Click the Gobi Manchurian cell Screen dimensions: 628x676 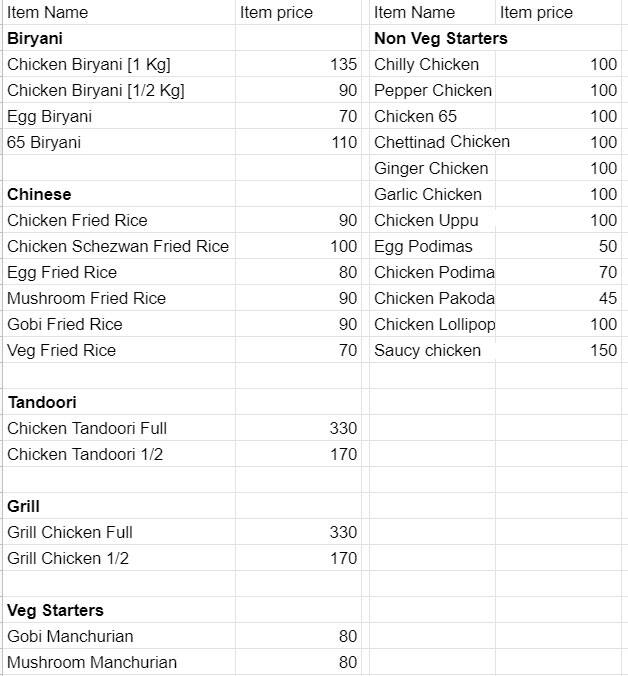click(70, 636)
